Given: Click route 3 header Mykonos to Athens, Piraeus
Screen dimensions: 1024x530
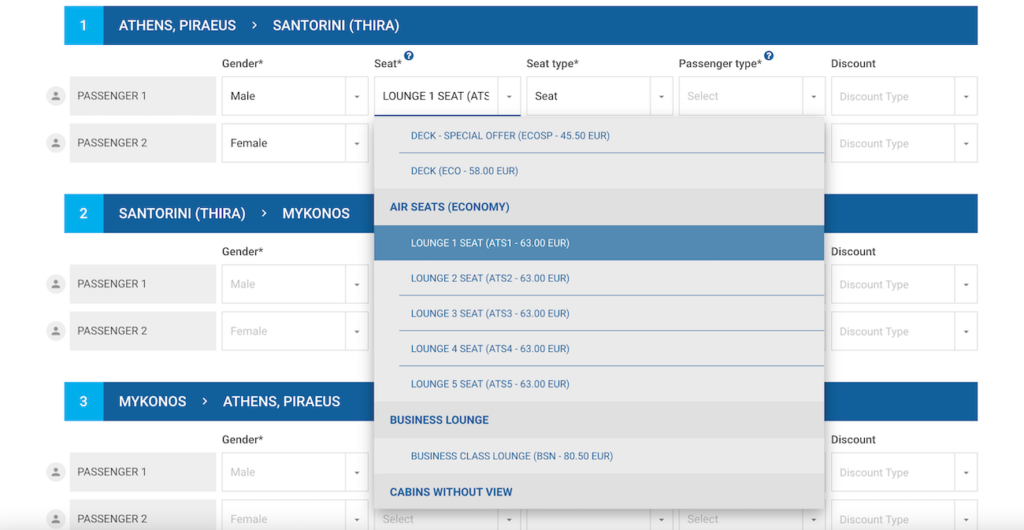Looking at the screenshot, I should [520, 401].
